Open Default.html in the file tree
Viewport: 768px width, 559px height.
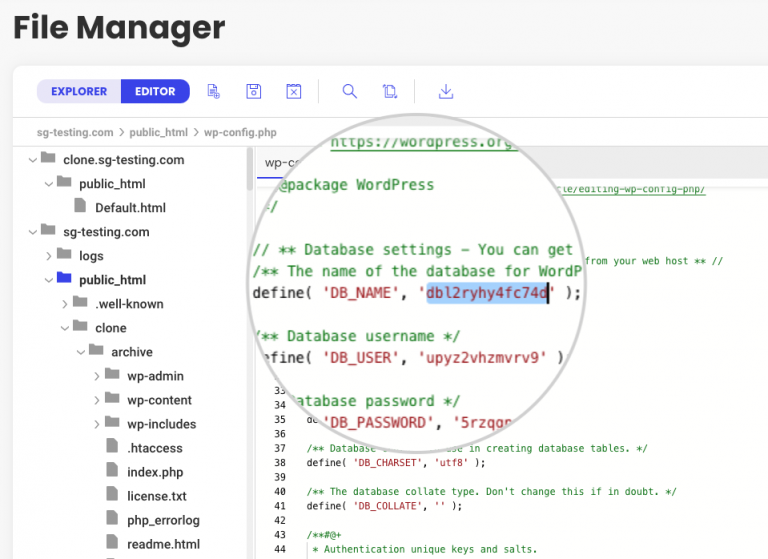click(130, 208)
